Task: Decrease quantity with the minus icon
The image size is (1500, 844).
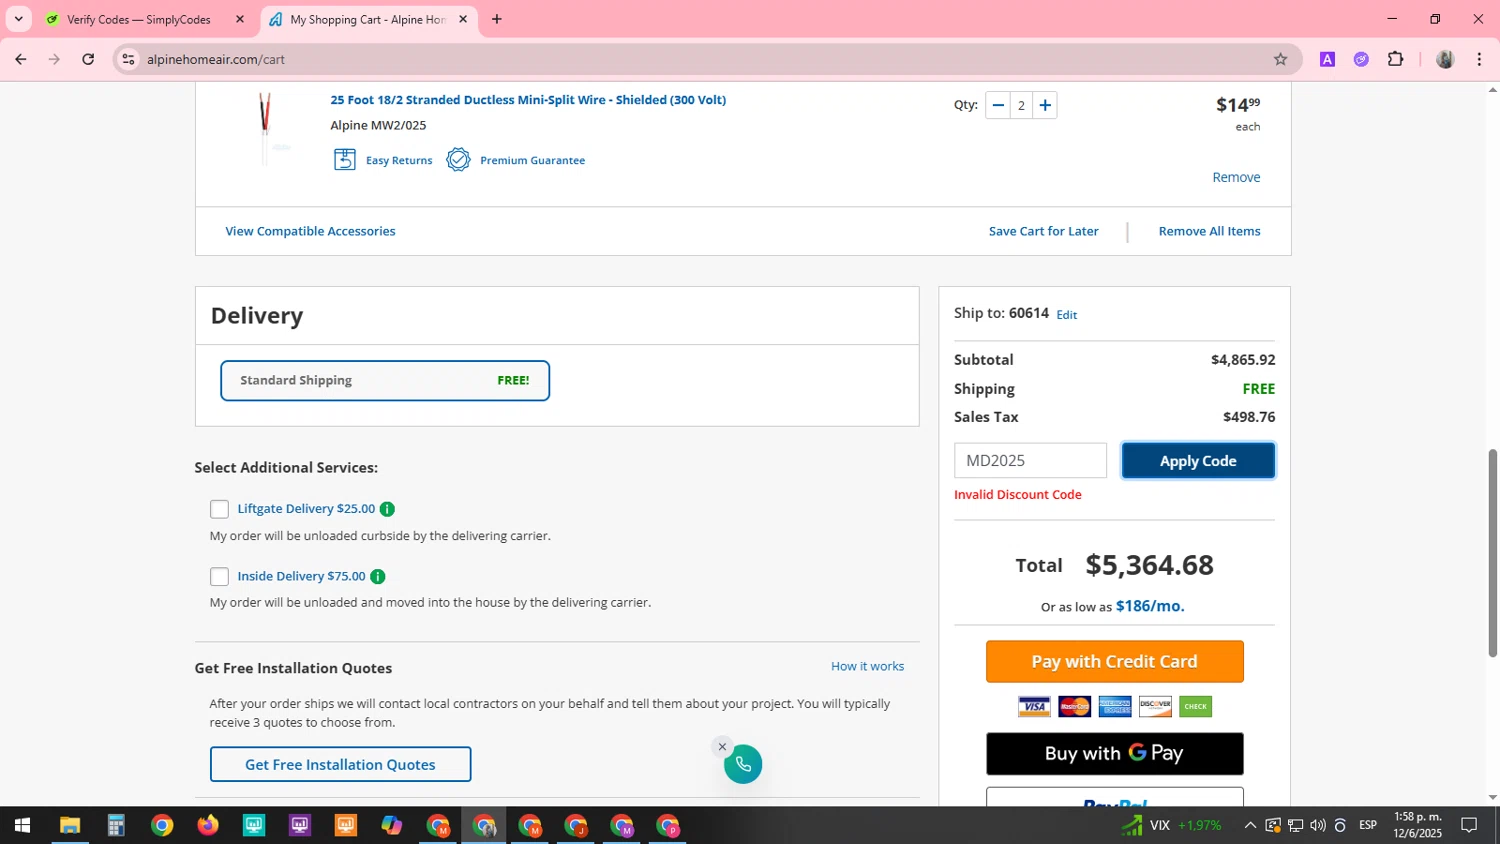Action: tap(998, 105)
